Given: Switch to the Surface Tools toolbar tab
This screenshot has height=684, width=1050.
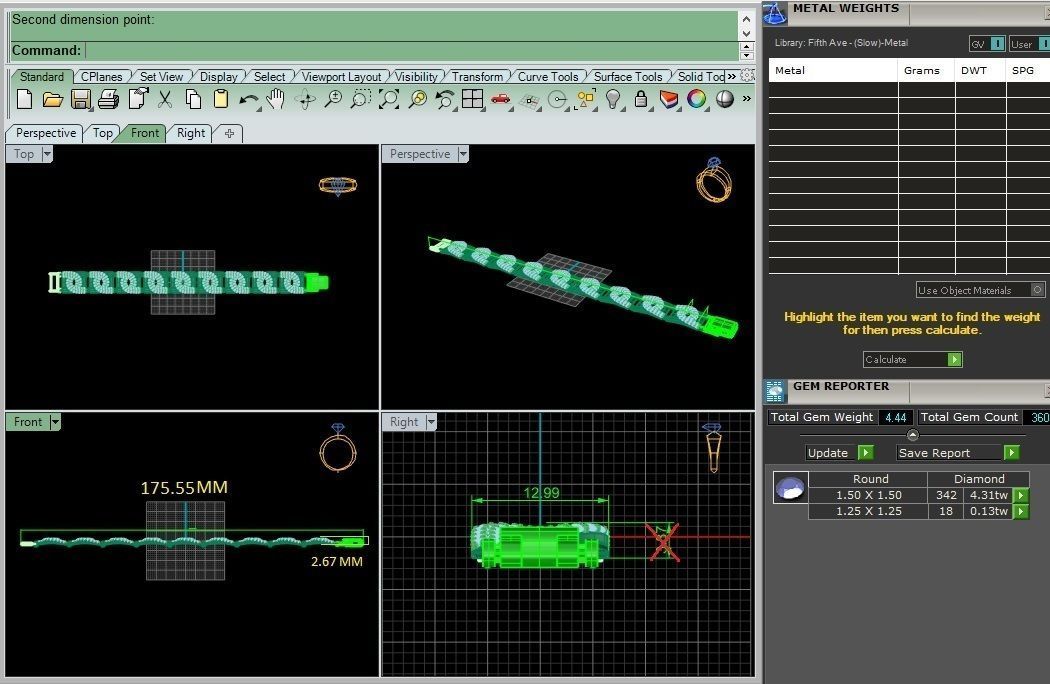Looking at the screenshot, I should pos(627,76).
